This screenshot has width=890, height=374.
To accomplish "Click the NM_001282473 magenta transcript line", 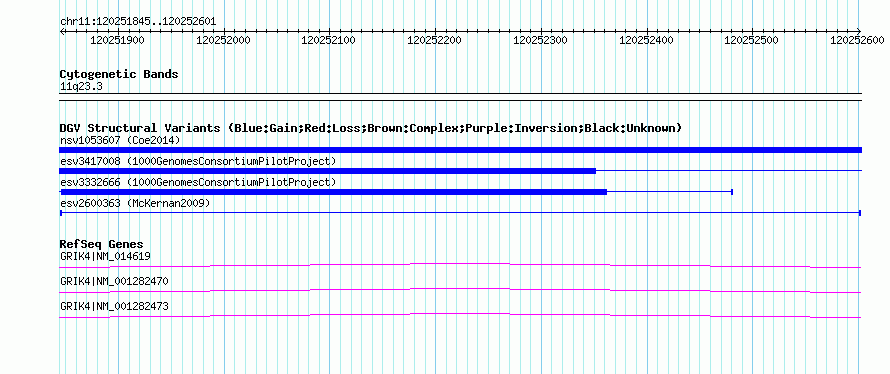I will (460, 316).
